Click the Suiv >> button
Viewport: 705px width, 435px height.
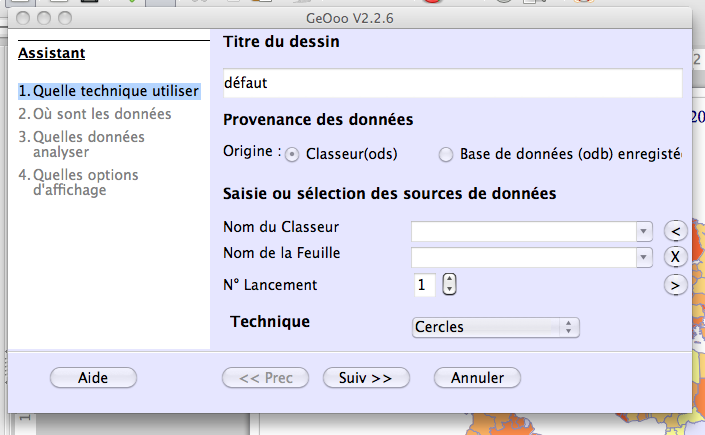coord(366,377)
